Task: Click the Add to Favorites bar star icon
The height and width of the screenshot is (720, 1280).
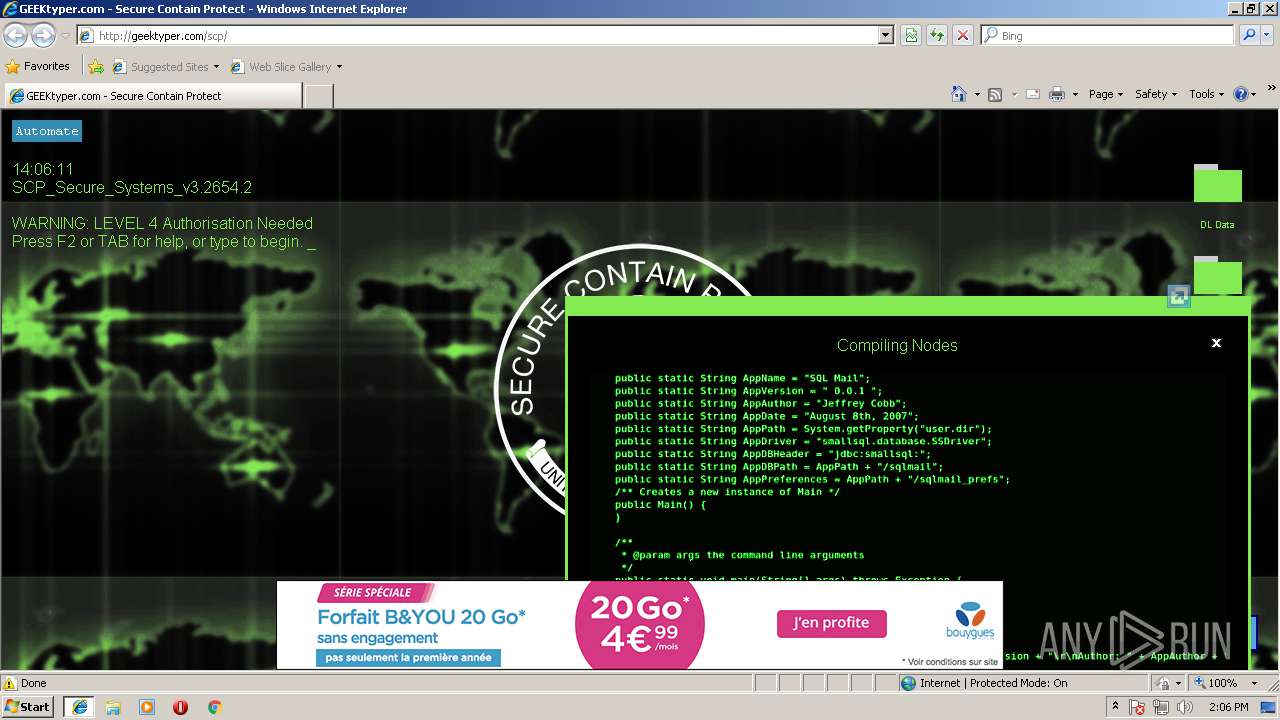Action: [x=96, y=67]
